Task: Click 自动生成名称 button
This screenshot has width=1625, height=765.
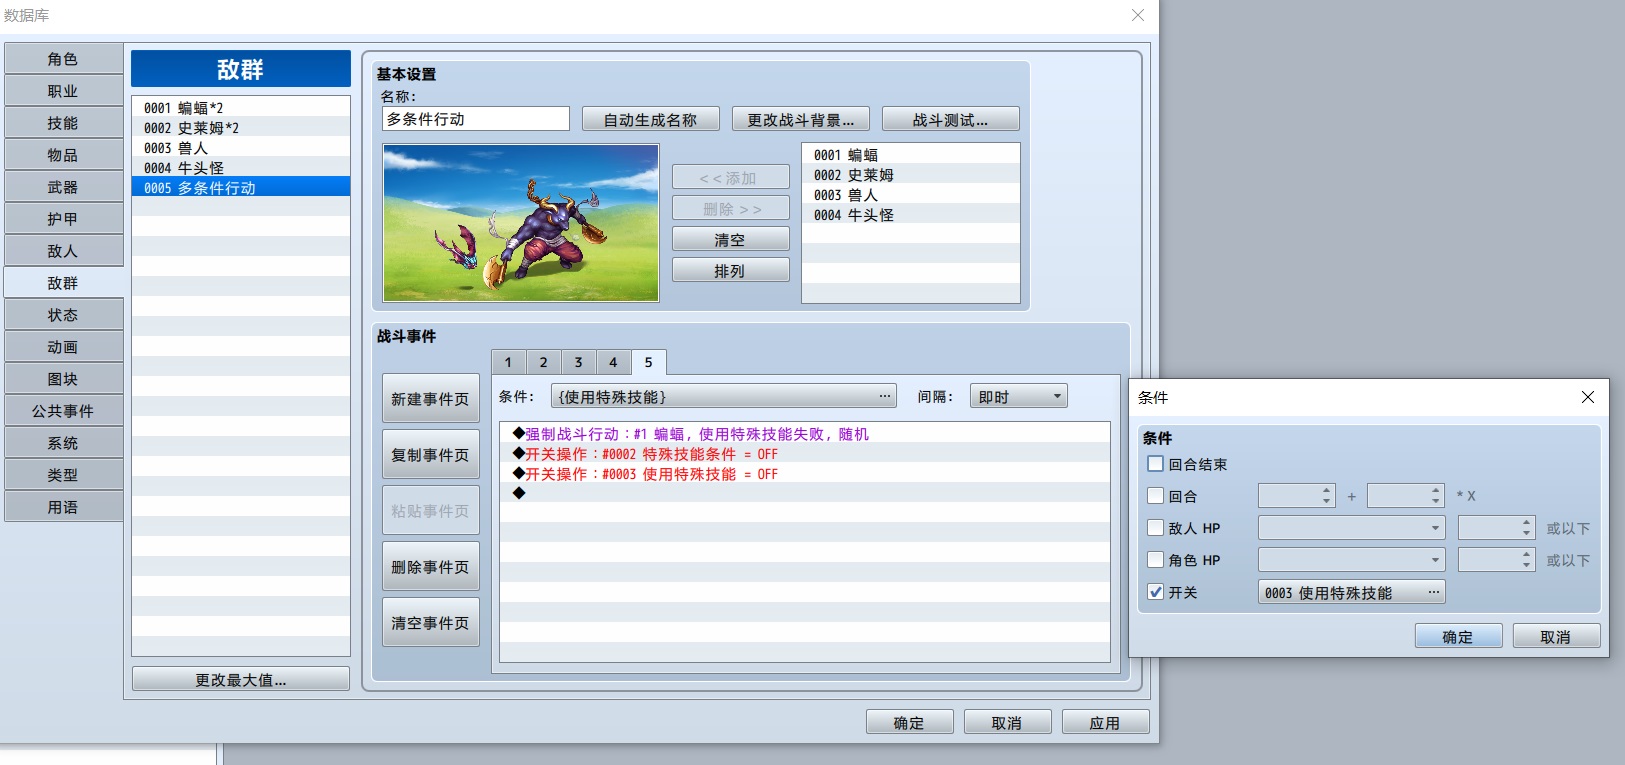Action: [x=650, y=120]
